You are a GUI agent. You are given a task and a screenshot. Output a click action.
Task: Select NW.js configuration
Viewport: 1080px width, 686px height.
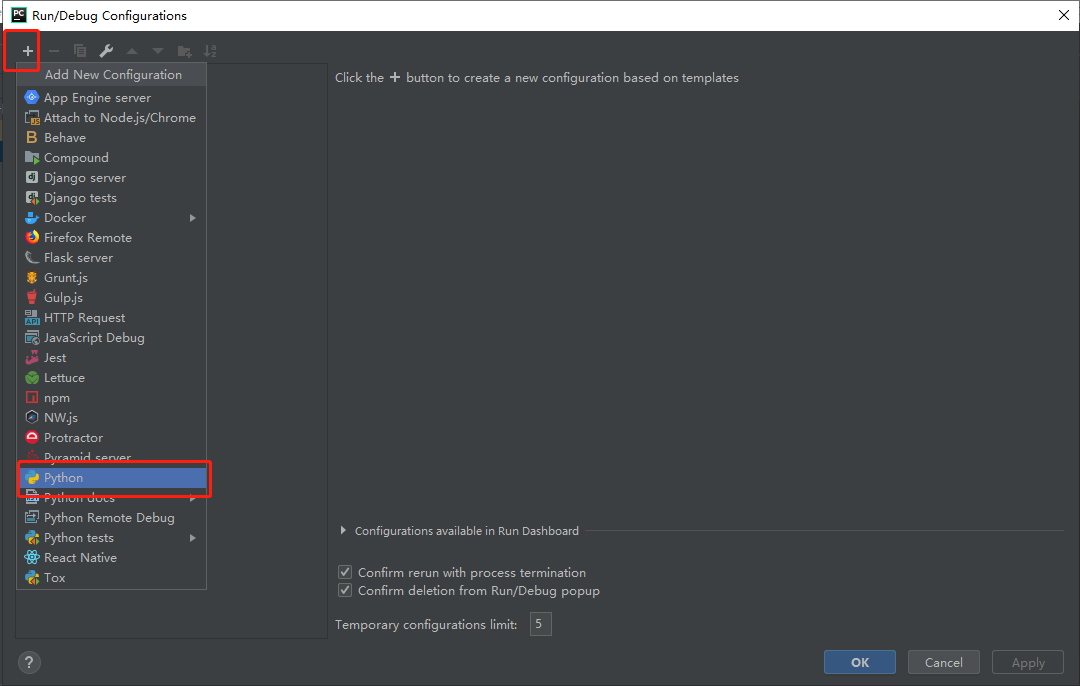point(112,417)
